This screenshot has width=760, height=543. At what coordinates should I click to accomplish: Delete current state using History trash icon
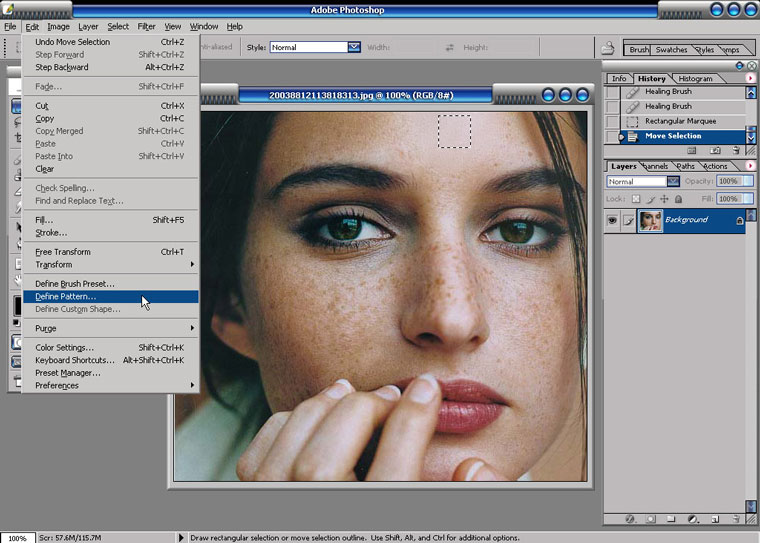pos(736,150)
